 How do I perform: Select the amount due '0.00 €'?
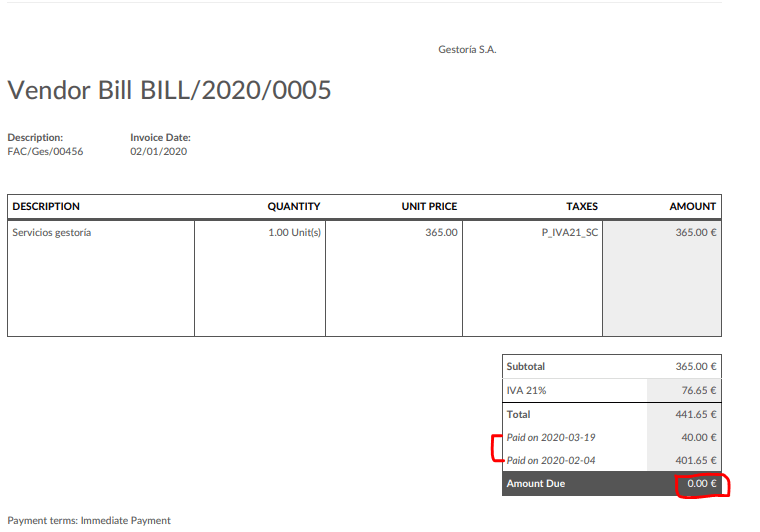click(701, 484)
